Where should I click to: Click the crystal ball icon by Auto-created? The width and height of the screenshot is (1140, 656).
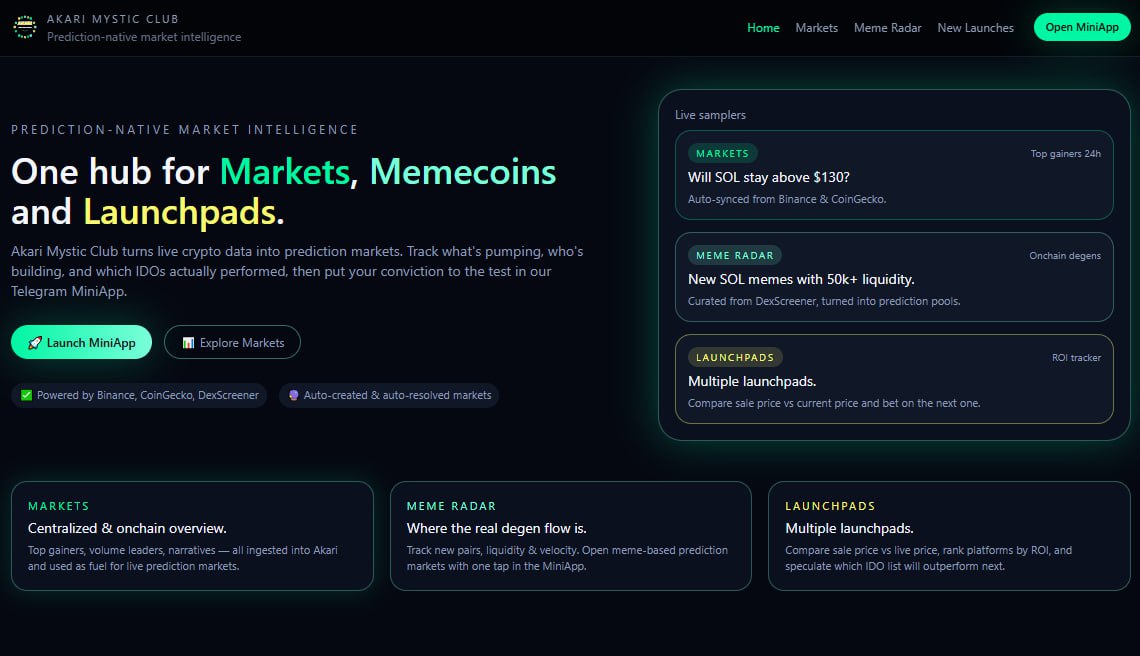point(294,395)
